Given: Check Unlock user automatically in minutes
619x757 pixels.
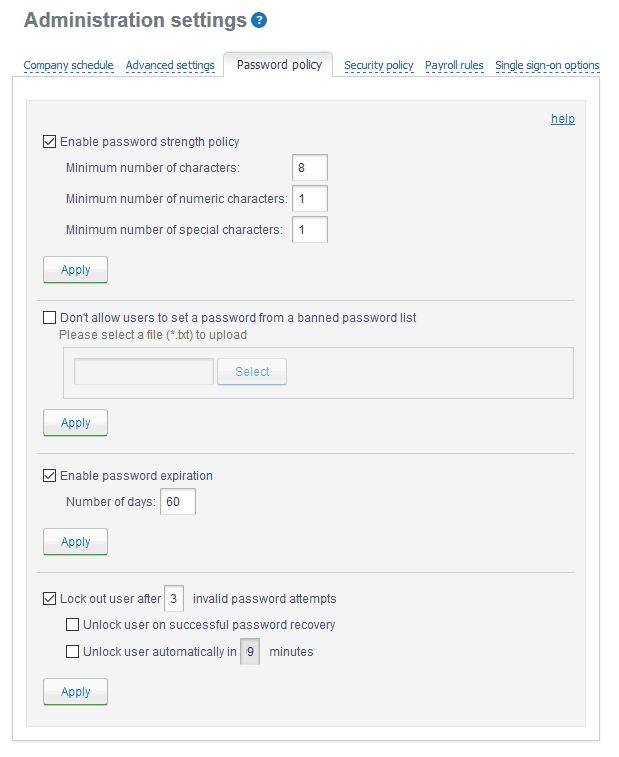Looking at the screenshot, I should pos(72,652).
